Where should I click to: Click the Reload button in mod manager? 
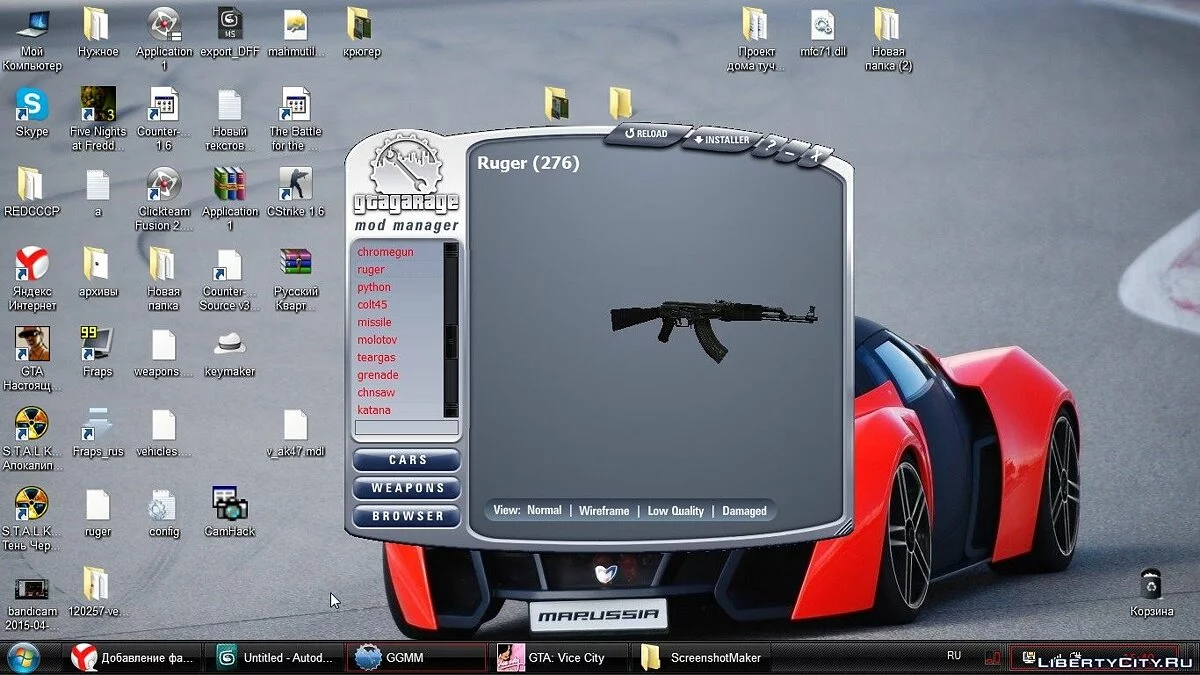pos(647,134)
